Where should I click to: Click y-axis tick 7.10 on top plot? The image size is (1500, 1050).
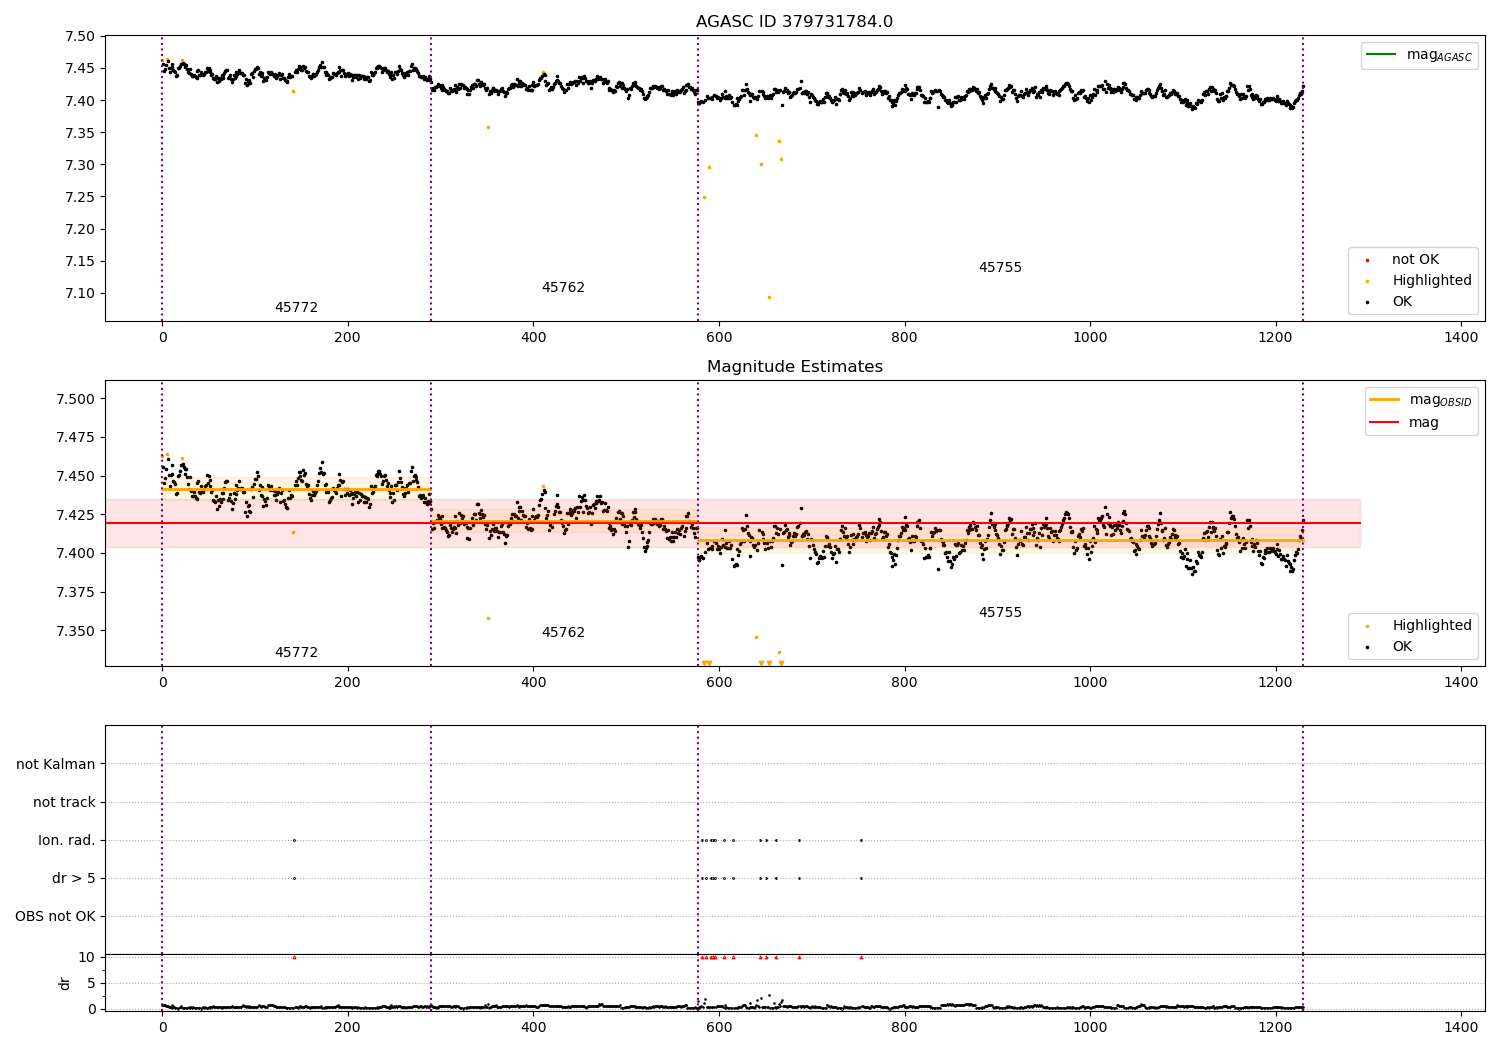[79, 294]
